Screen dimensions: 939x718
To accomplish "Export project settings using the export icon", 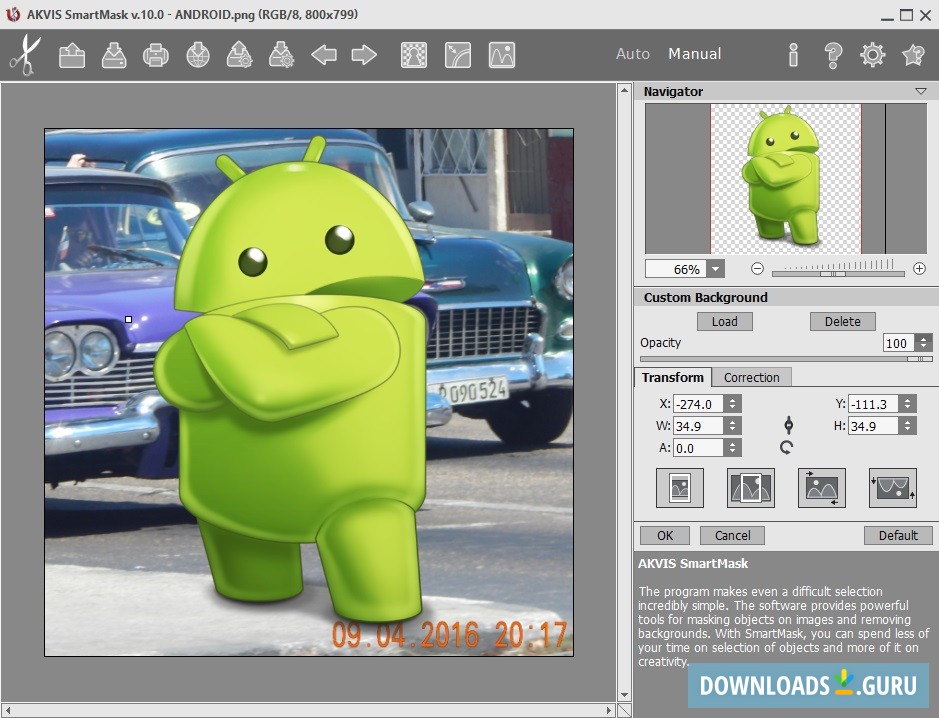I will [281, 55].
